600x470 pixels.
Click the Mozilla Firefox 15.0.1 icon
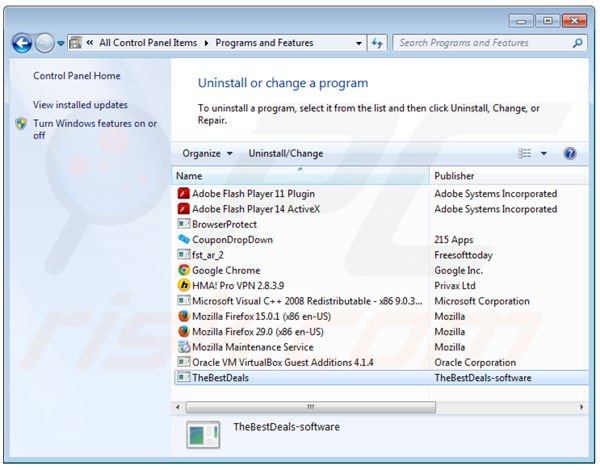click(x=184, y=316)
